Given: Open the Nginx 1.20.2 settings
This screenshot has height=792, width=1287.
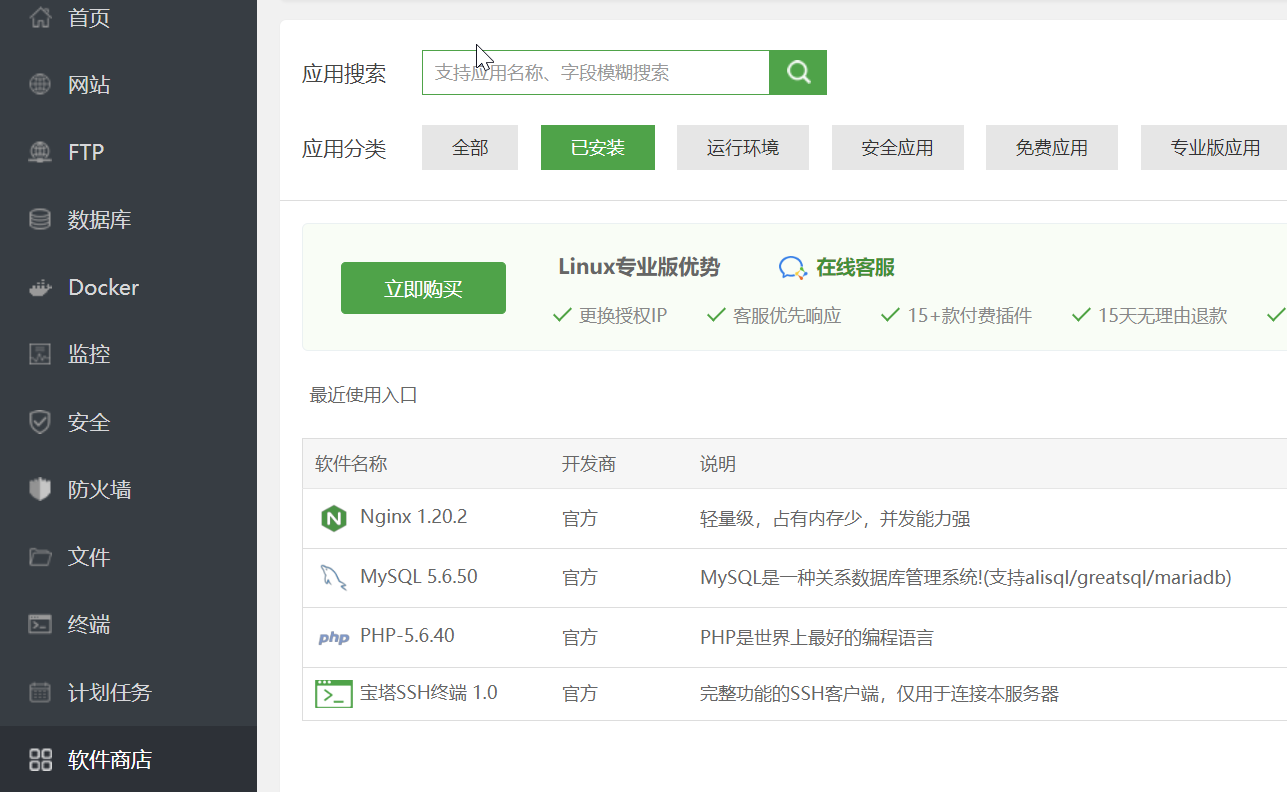Looking at the screenshot, I should [x=413, y=517].
